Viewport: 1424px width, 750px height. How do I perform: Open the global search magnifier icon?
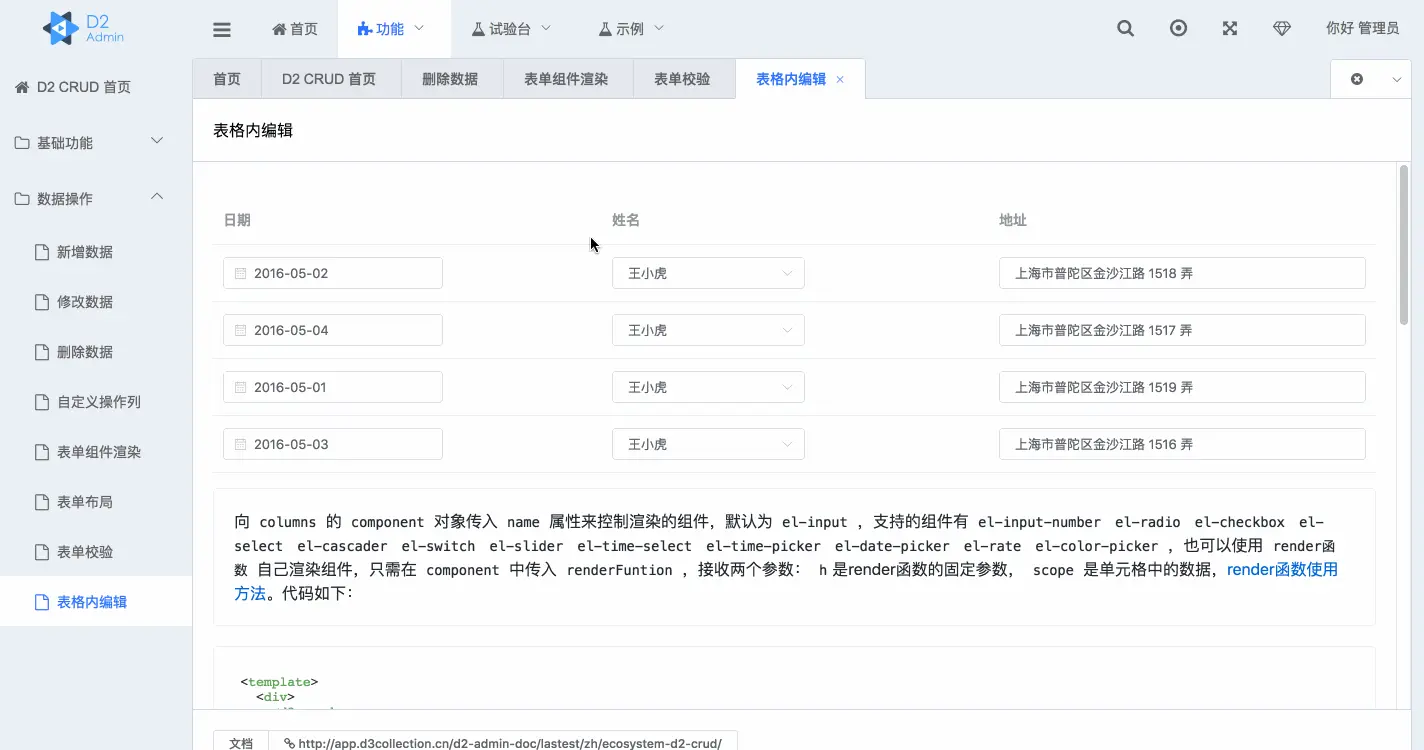pos(1124,28)
